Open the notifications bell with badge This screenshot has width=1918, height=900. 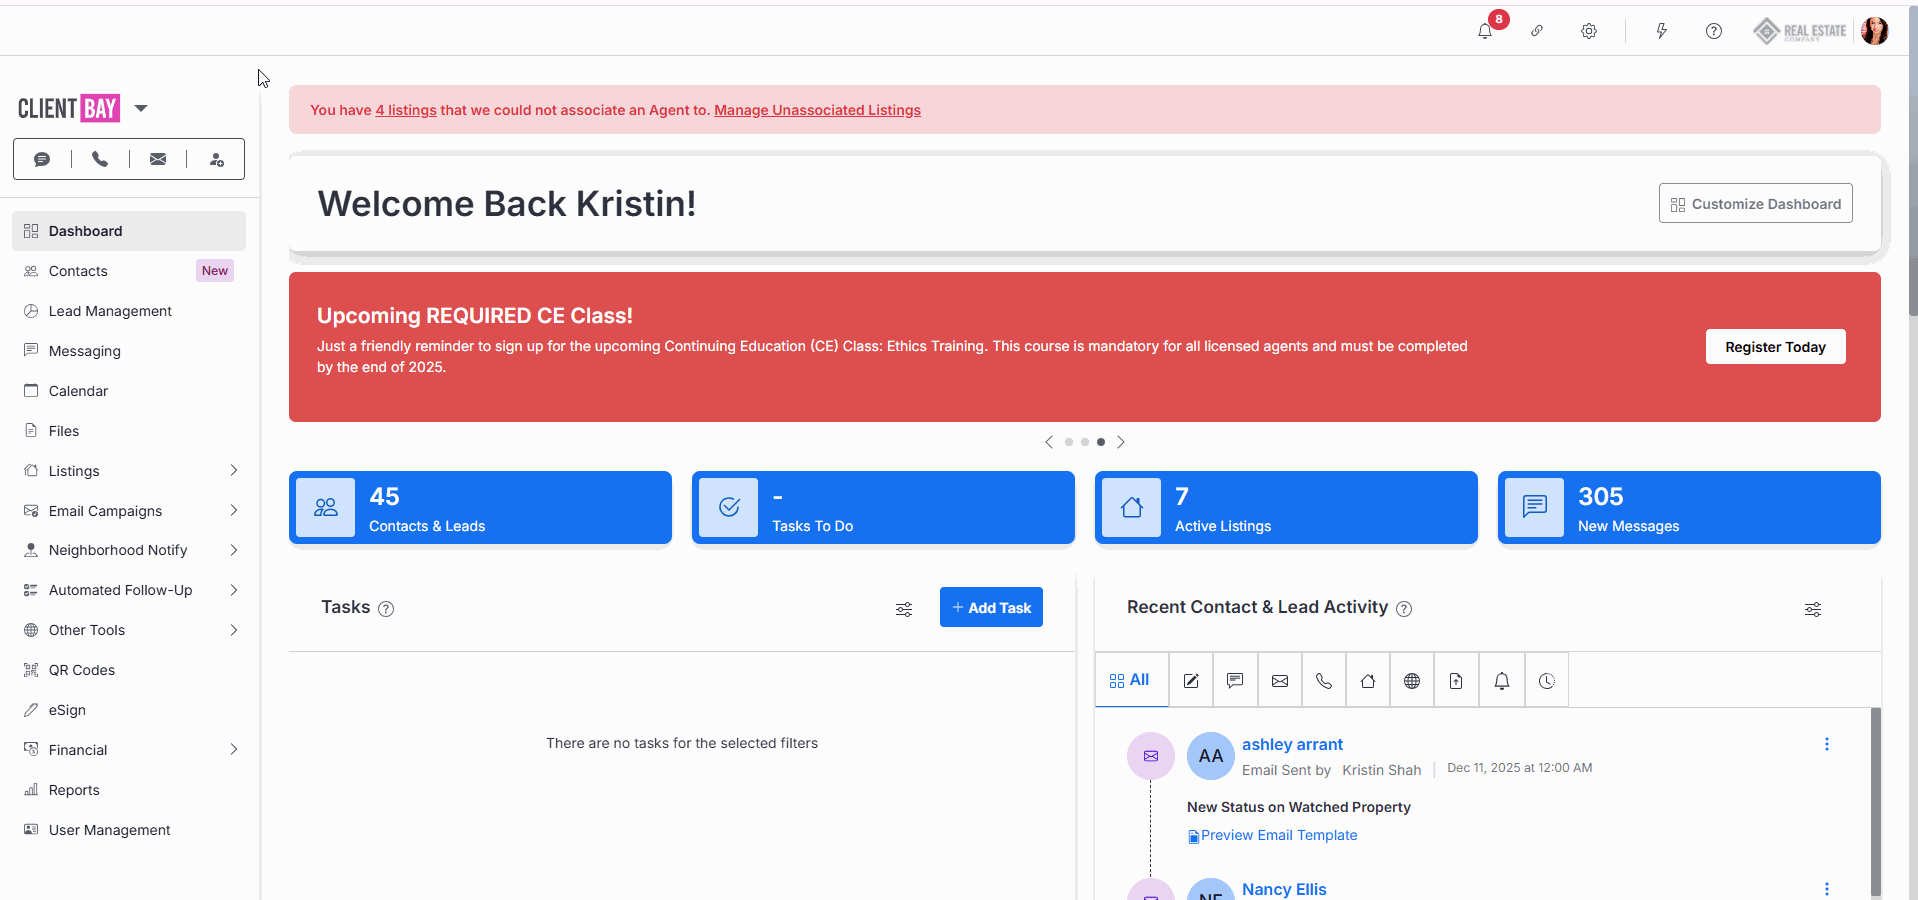[1485, 31]
